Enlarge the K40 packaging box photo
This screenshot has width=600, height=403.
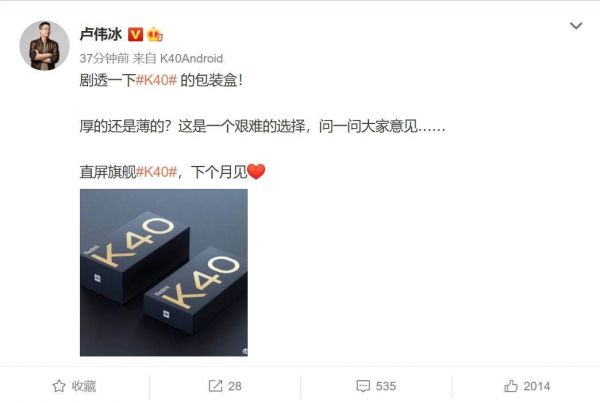click(164, 272)
